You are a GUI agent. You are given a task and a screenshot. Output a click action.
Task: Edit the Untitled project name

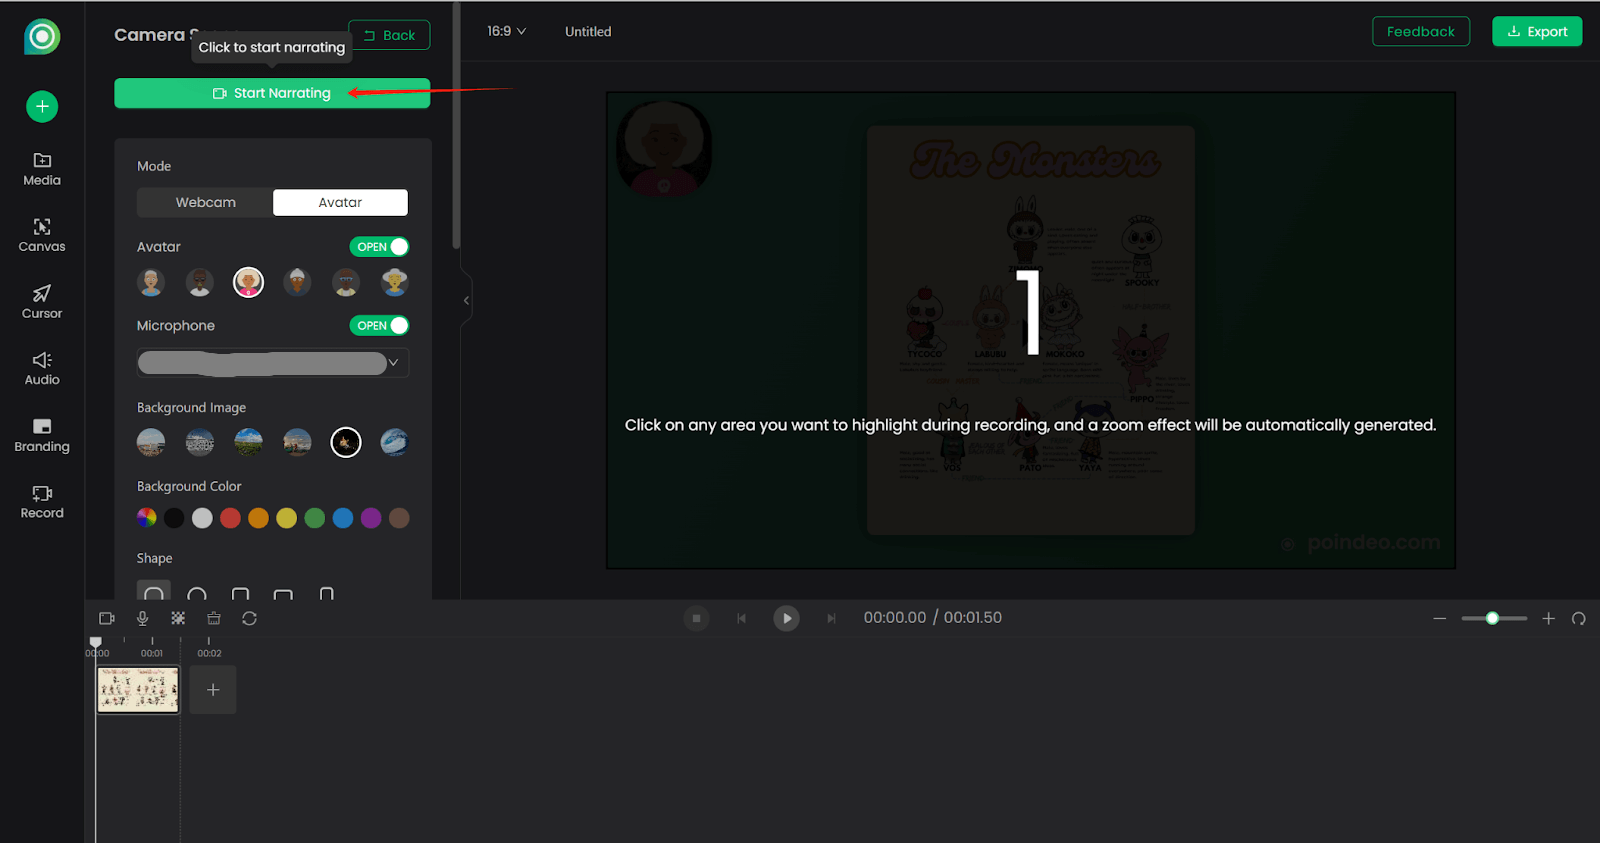pyautogui.click(x=588, y=32)
